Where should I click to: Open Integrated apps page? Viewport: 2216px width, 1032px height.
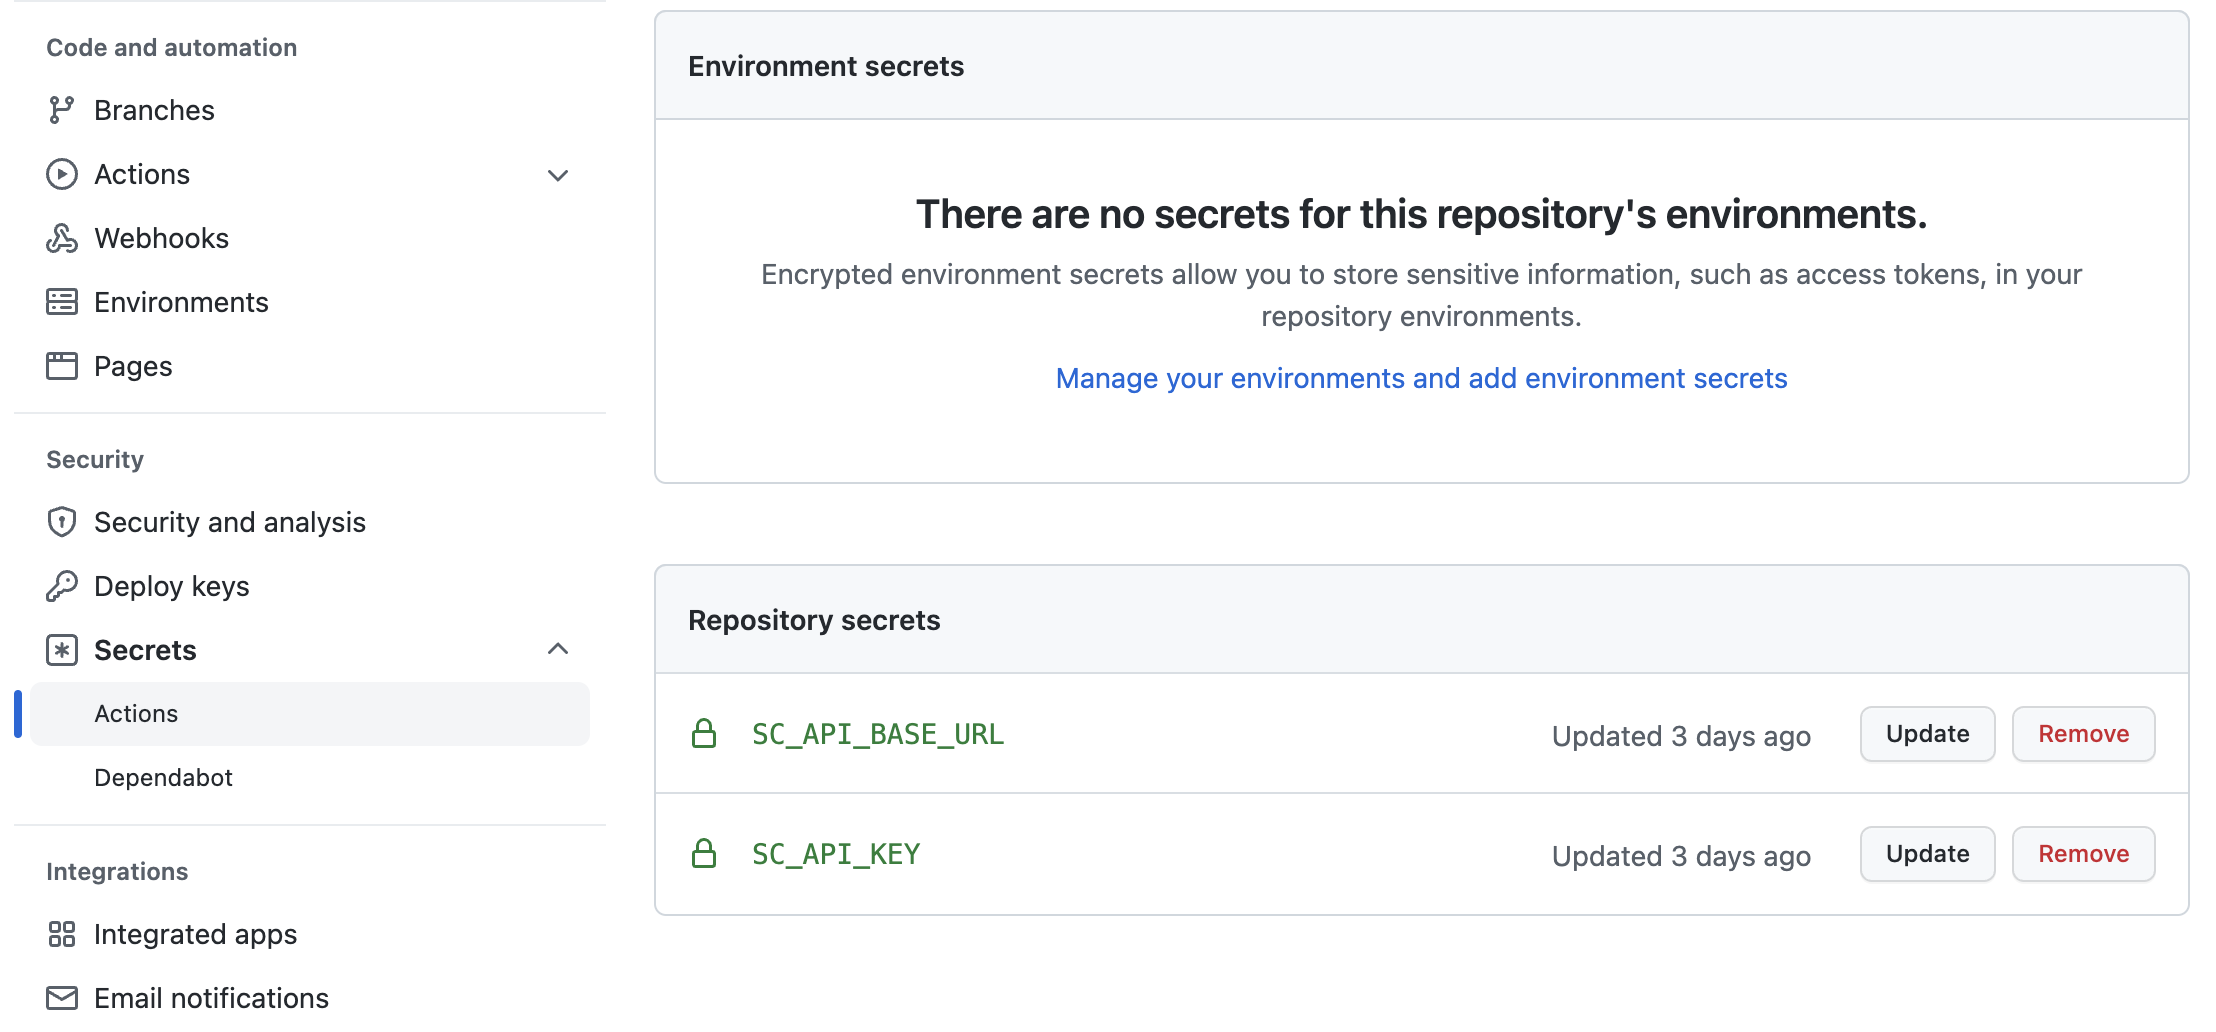[x=196, y=934]
